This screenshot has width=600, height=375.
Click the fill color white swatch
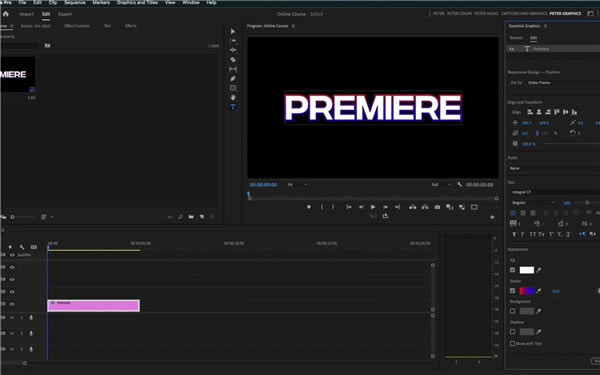pyautogui.click(x=527, y=270)
